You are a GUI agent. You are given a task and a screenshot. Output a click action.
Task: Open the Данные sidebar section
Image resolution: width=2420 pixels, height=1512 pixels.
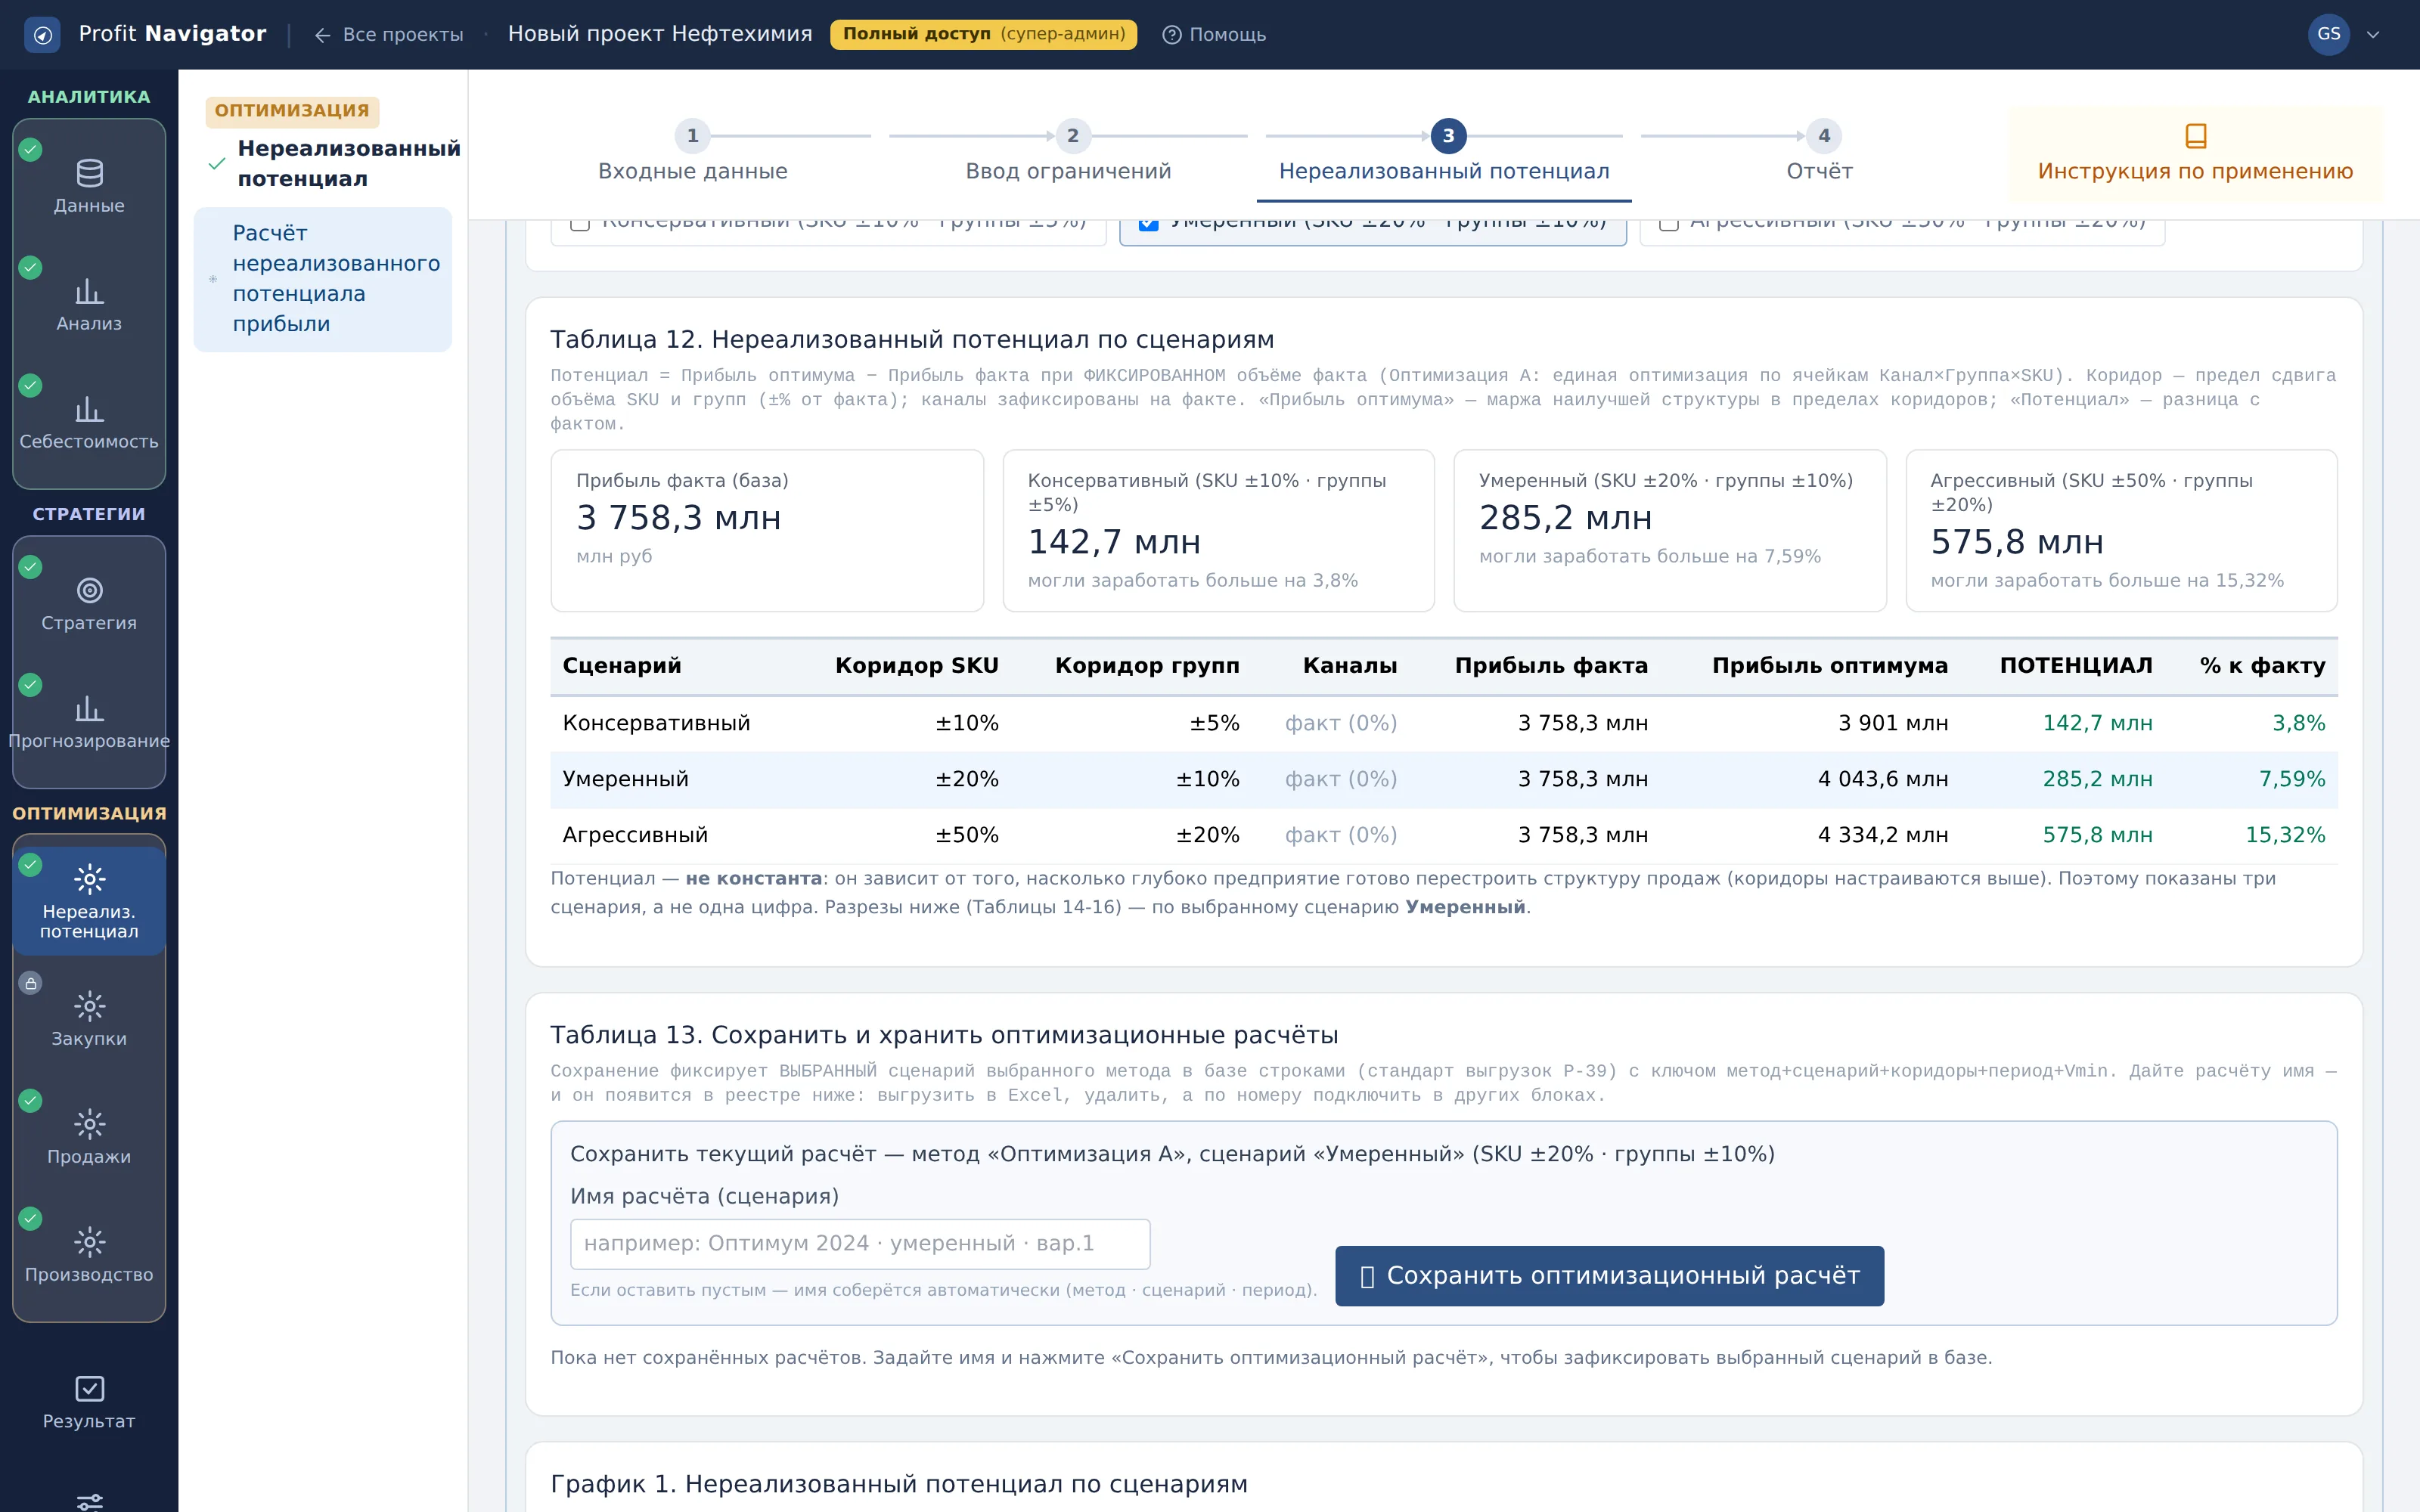point(89,187)
